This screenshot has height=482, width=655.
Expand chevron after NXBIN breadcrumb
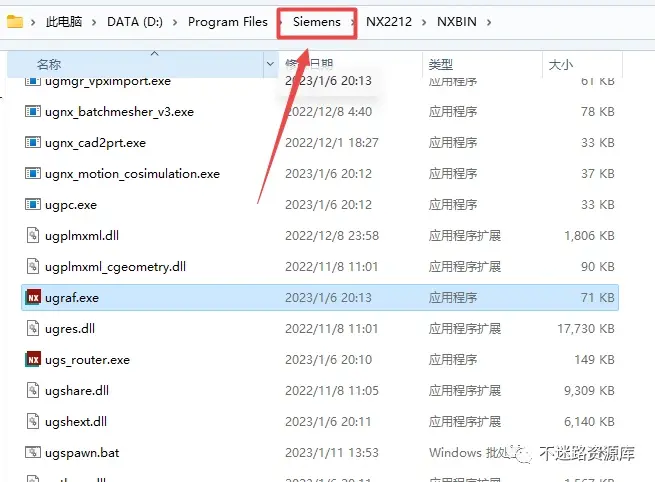(489, 22)
